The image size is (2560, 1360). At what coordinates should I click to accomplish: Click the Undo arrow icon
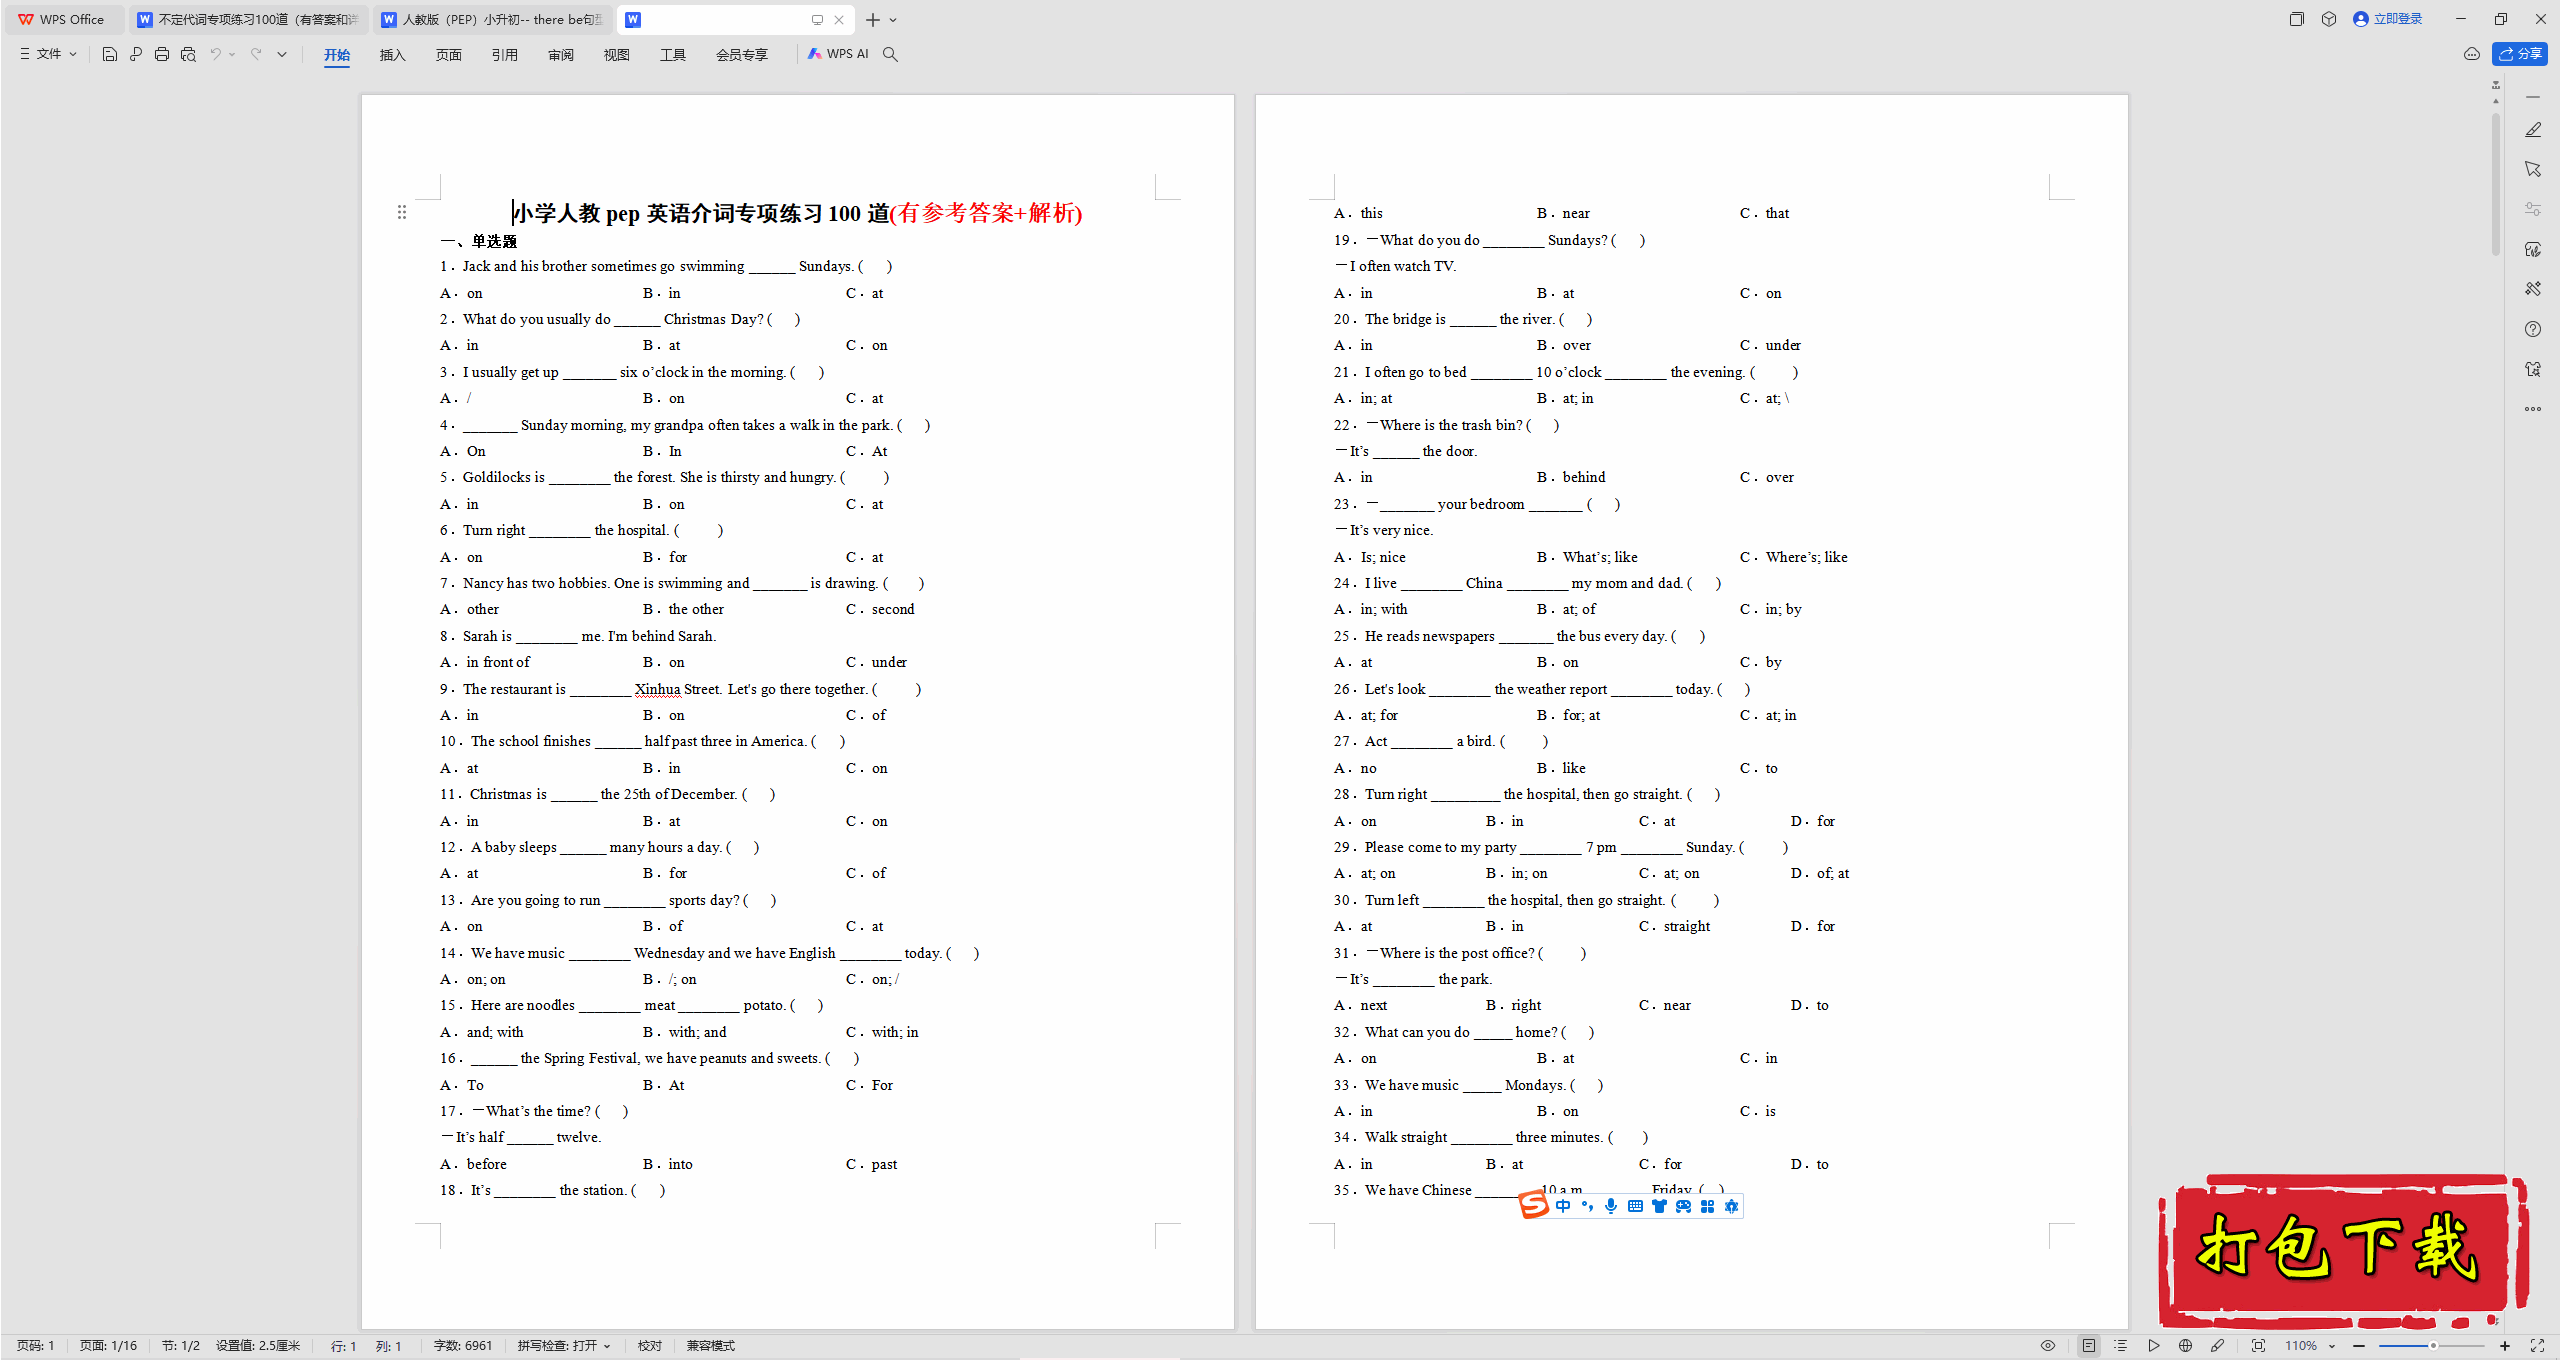(x=215, y=54)
